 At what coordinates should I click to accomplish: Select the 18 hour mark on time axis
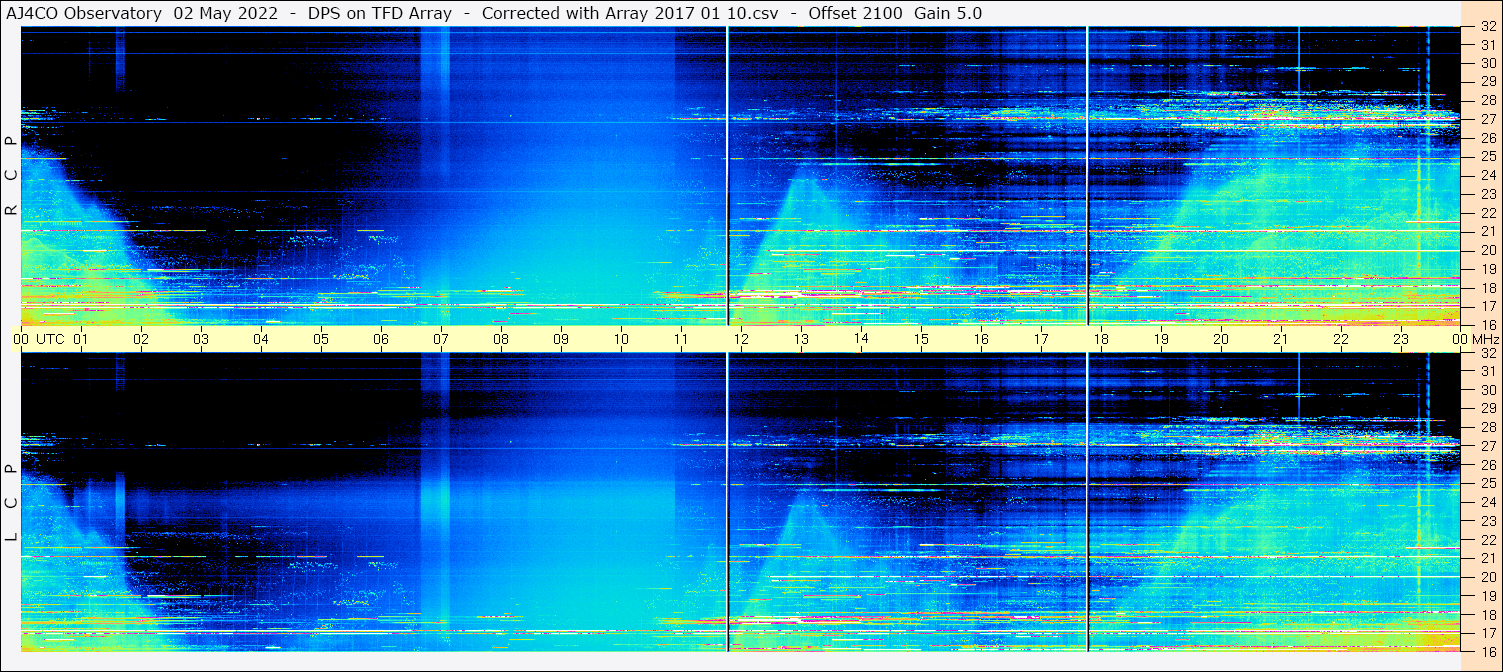coord(1101,339)
